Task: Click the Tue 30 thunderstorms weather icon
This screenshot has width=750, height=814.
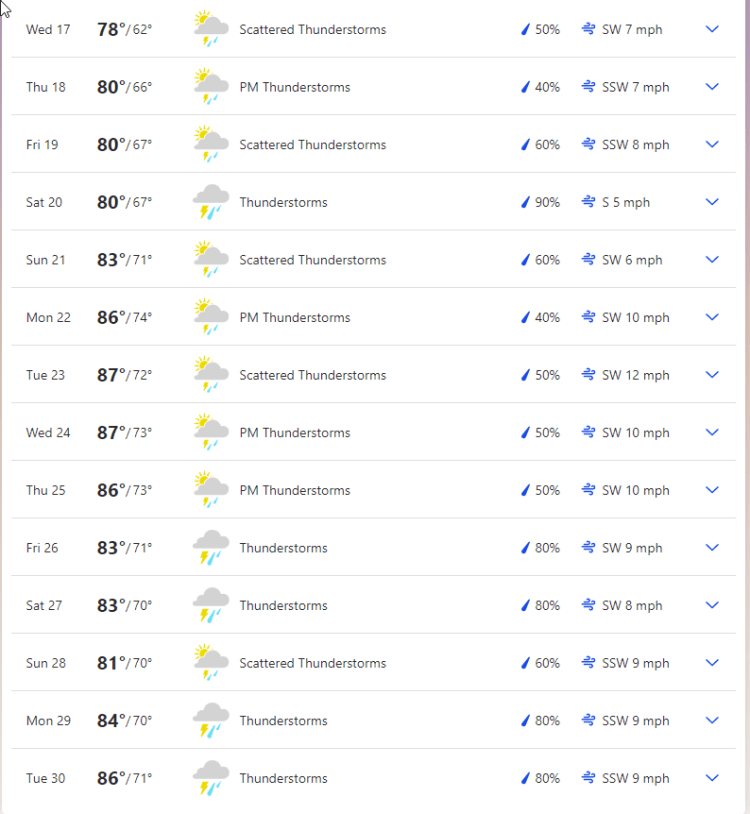Action: (211, 778)
